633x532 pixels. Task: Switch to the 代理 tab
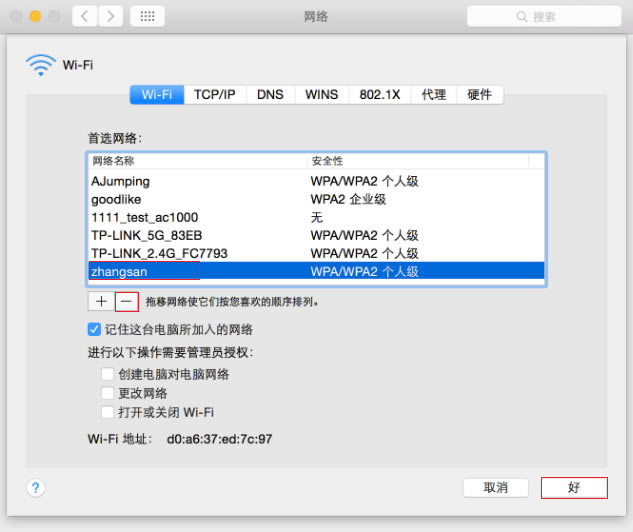pos(434,94)
